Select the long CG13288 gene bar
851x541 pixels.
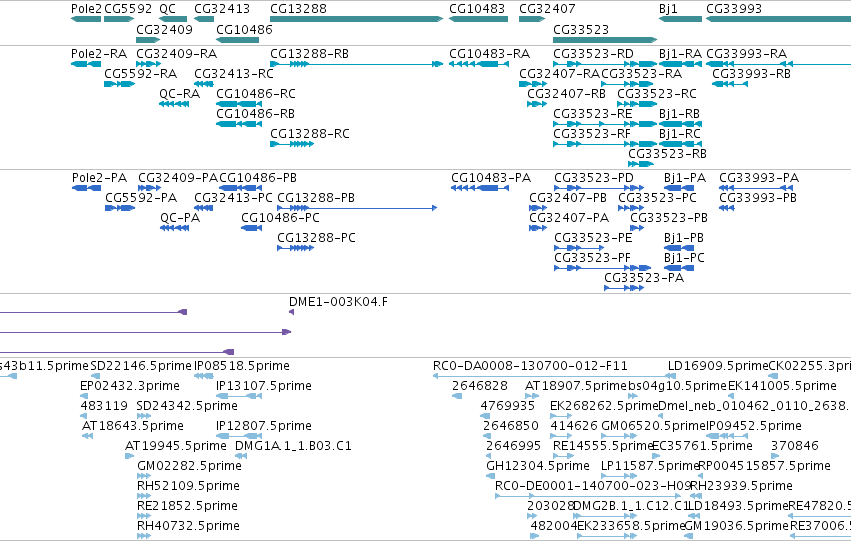(x=357, y=19)
